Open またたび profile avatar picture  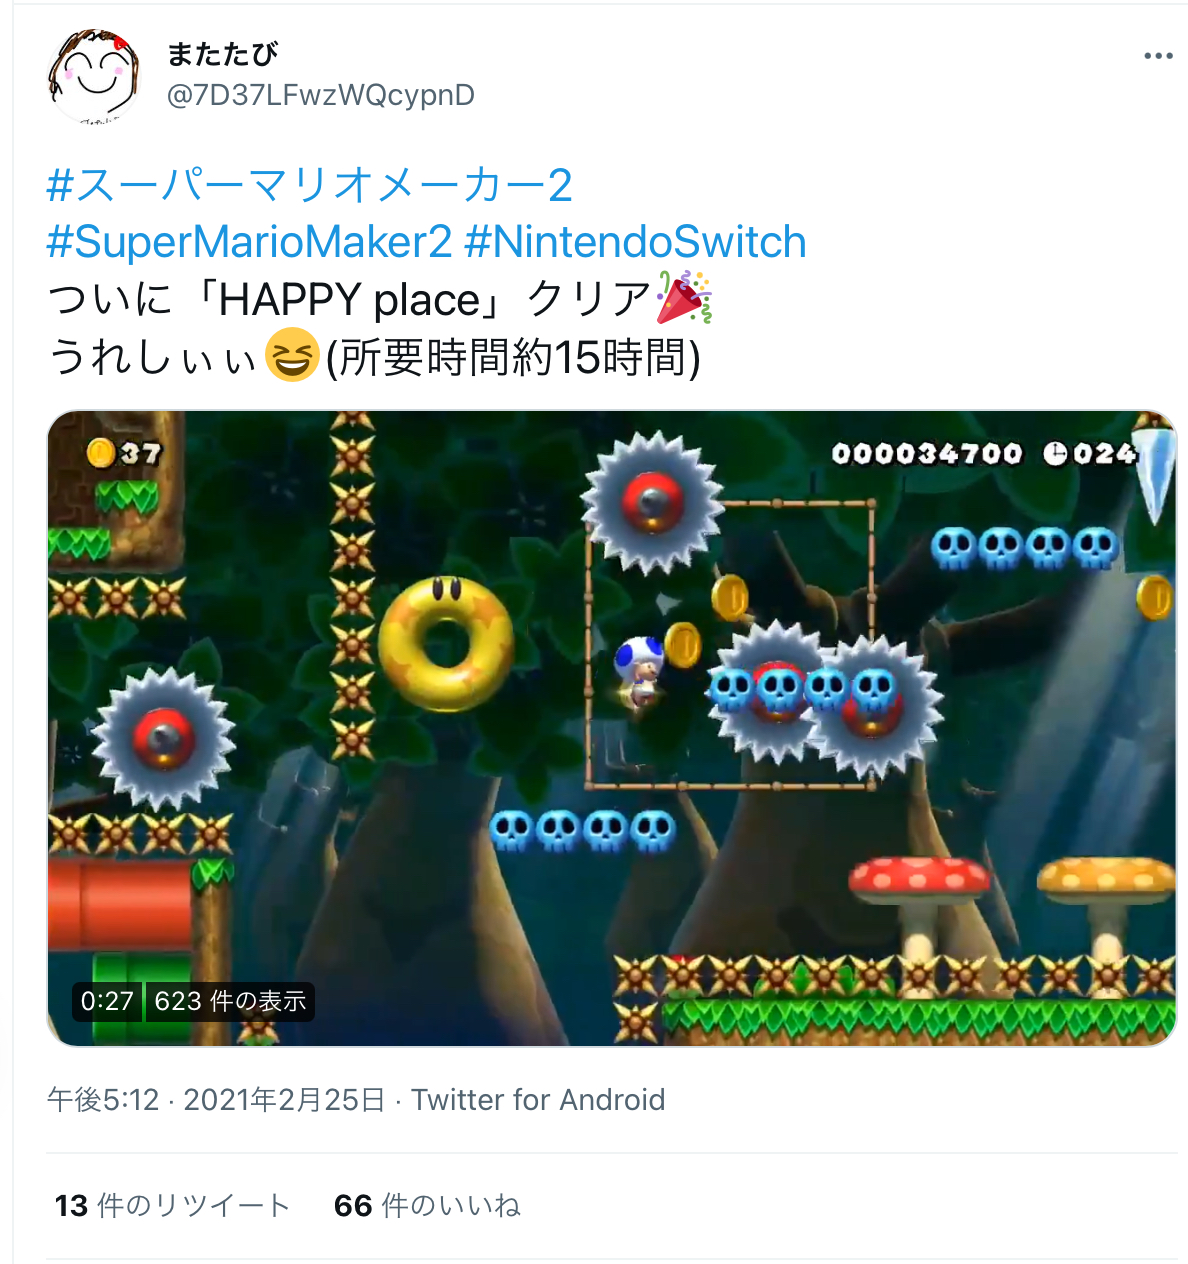(x=94, y=76)
